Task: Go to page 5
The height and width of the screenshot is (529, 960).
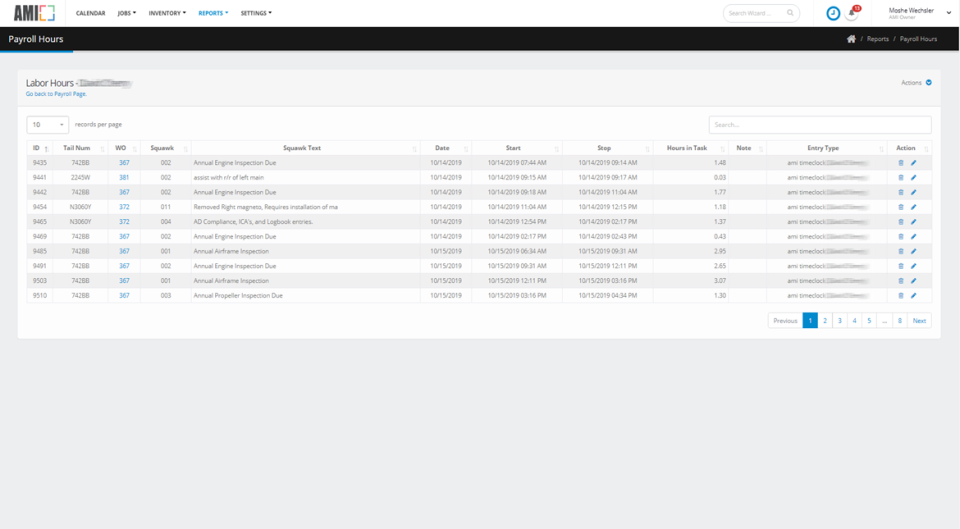Action: coord(869,321)
